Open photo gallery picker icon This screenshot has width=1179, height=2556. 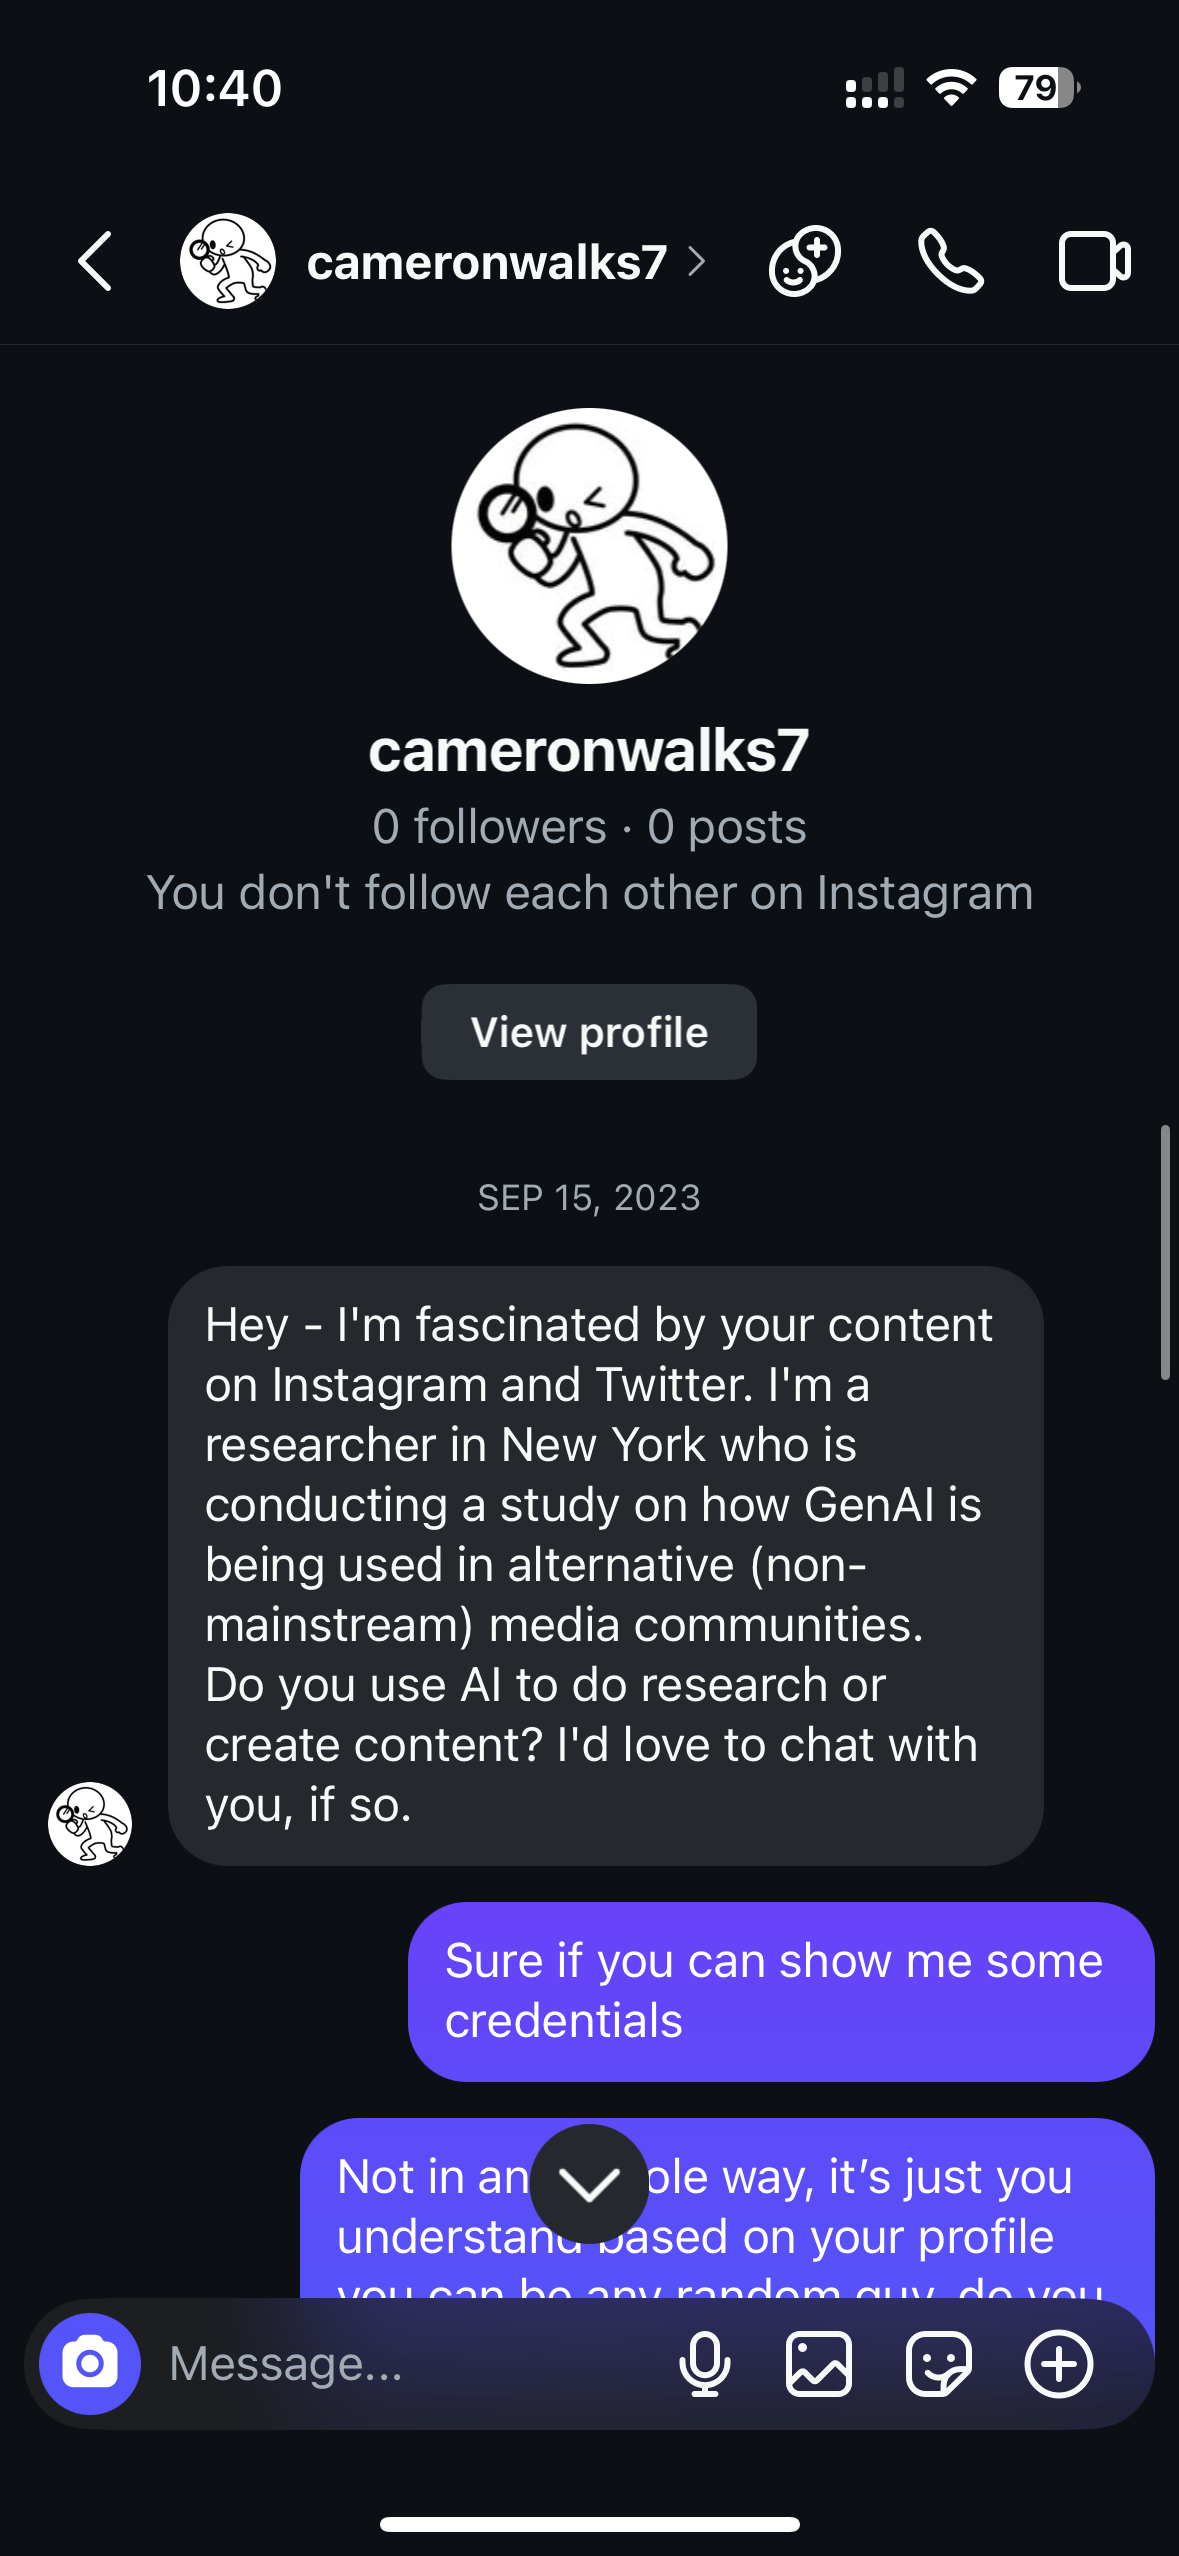point(819,2364)
